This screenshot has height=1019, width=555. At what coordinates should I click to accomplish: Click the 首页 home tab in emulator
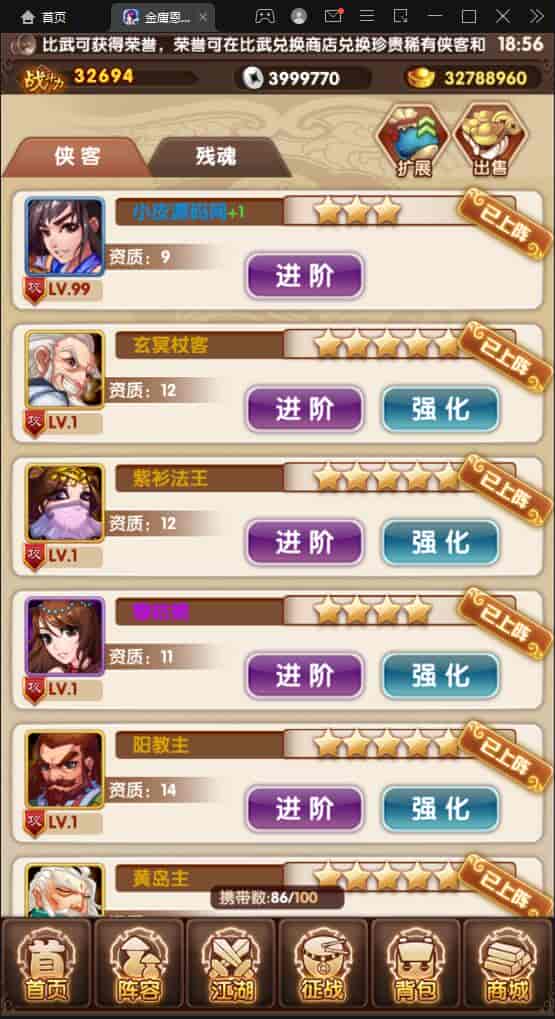coord(44,17)
